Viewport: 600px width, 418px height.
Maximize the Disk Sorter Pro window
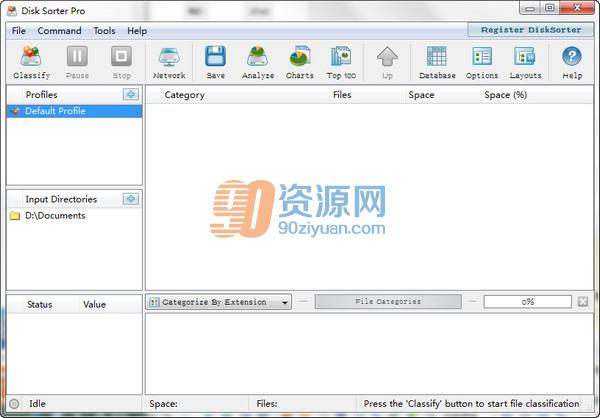[549, 8]
